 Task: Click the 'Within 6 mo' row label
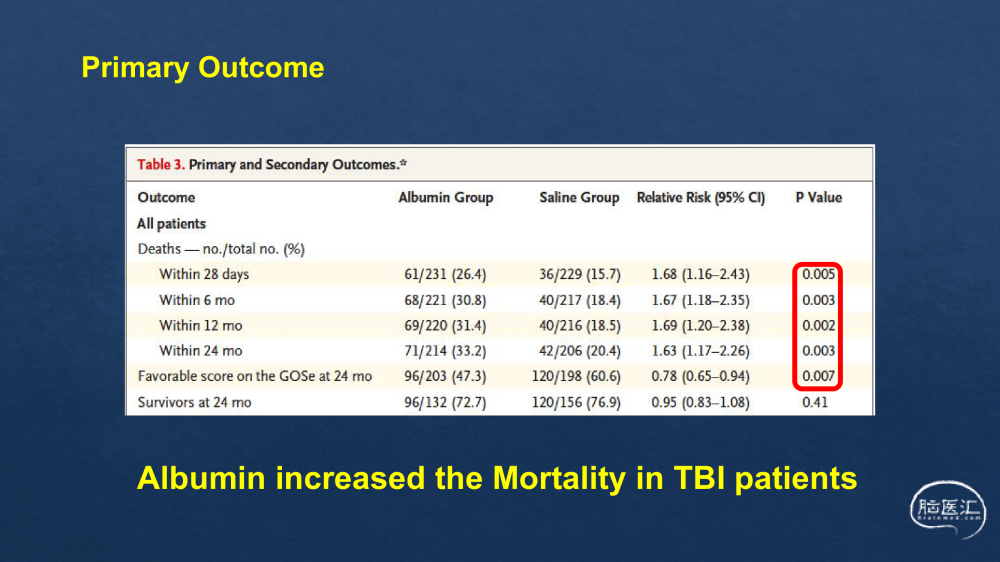pos(197,300)
